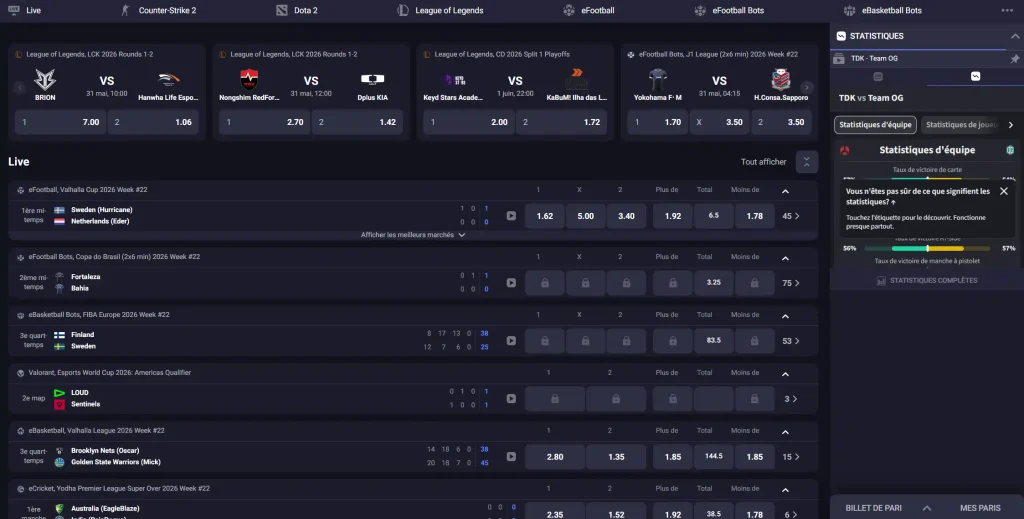Click the LOUD team logo

[59, 393]
